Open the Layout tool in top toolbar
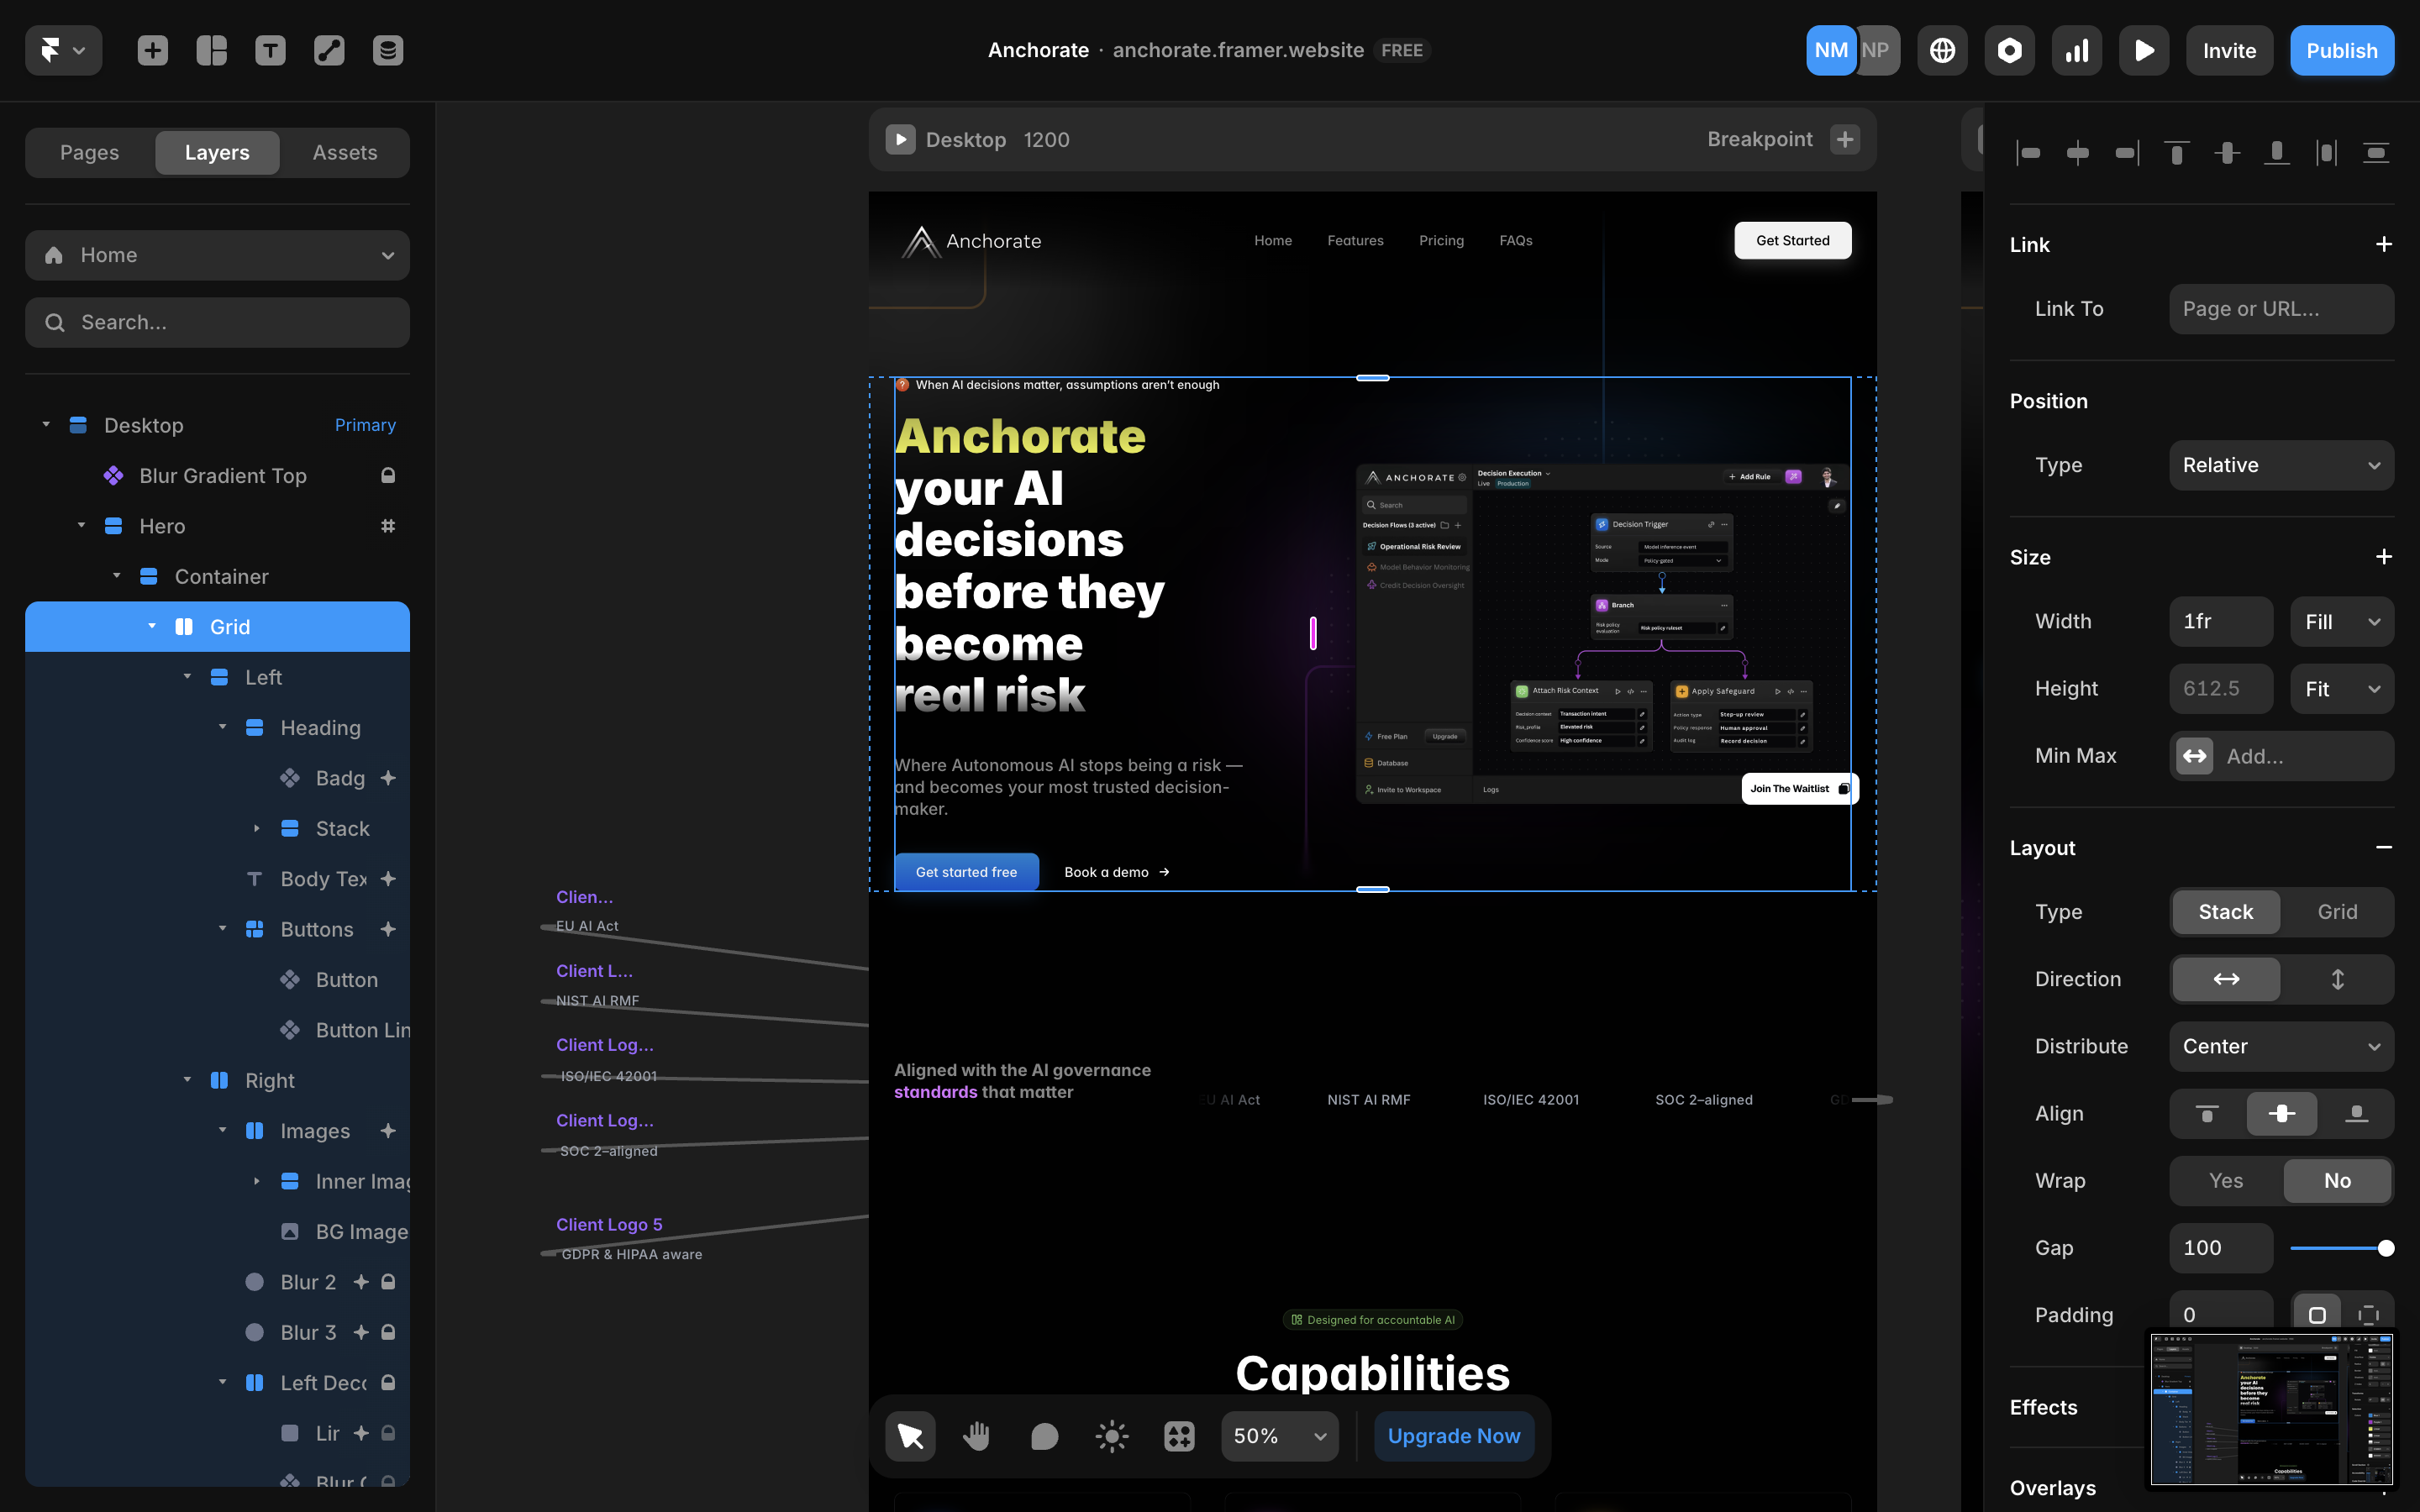 click(211, 50)
